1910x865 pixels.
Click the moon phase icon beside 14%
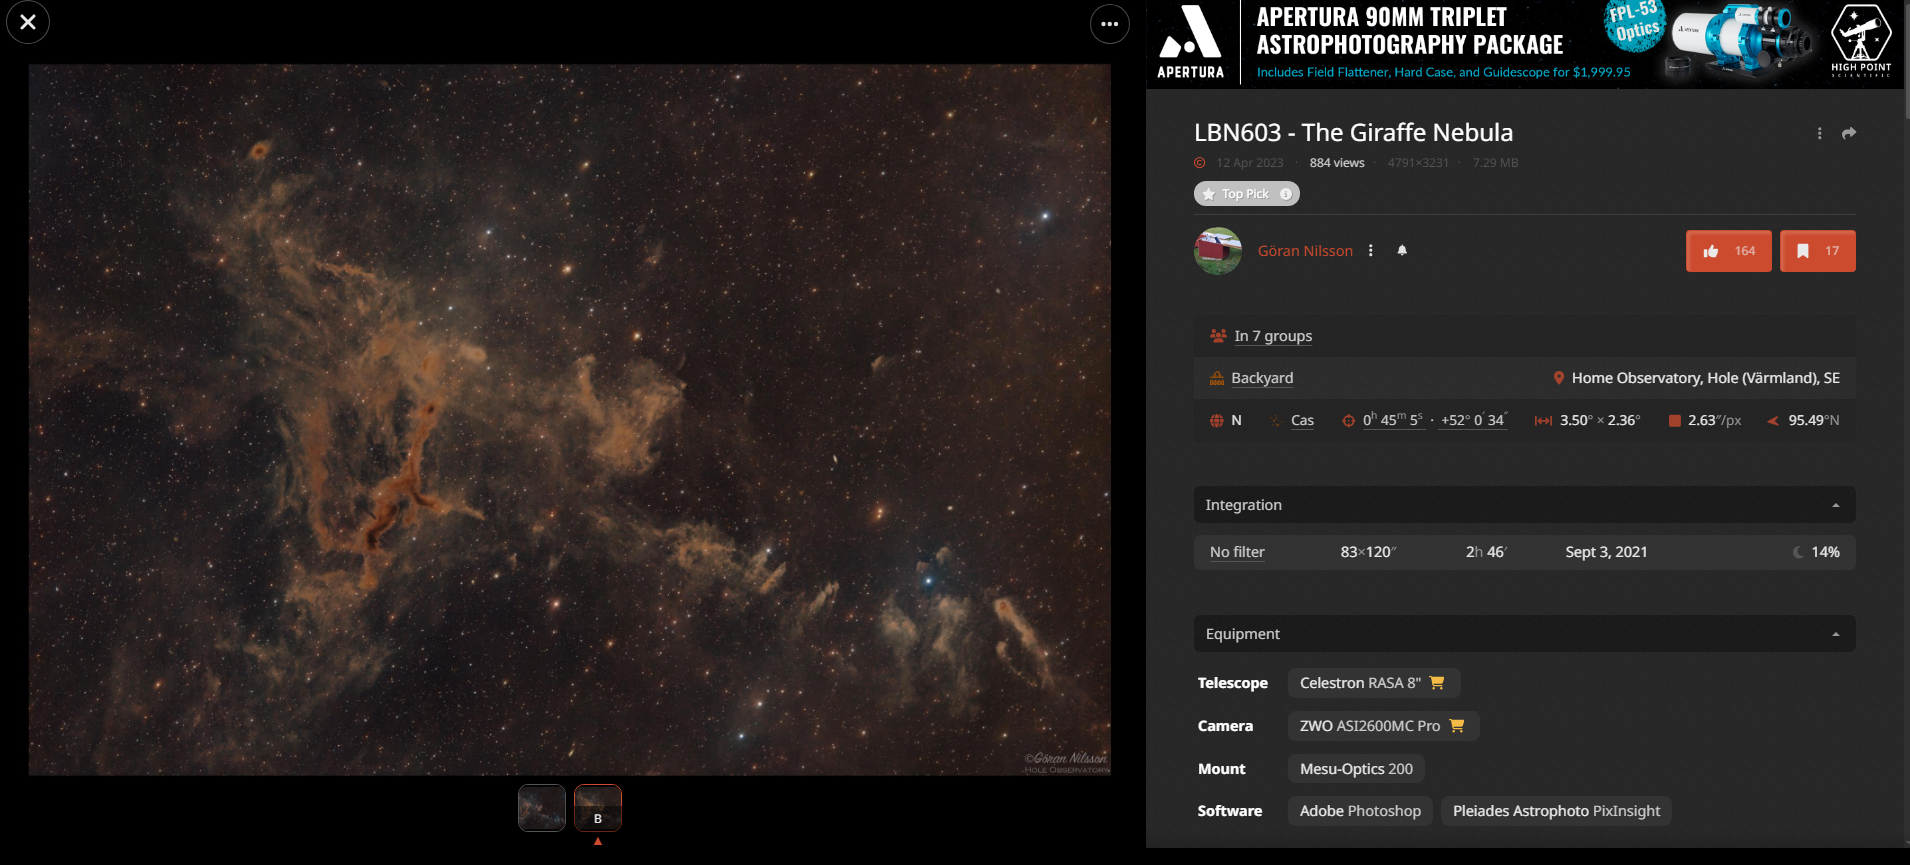pos(1799,552)
